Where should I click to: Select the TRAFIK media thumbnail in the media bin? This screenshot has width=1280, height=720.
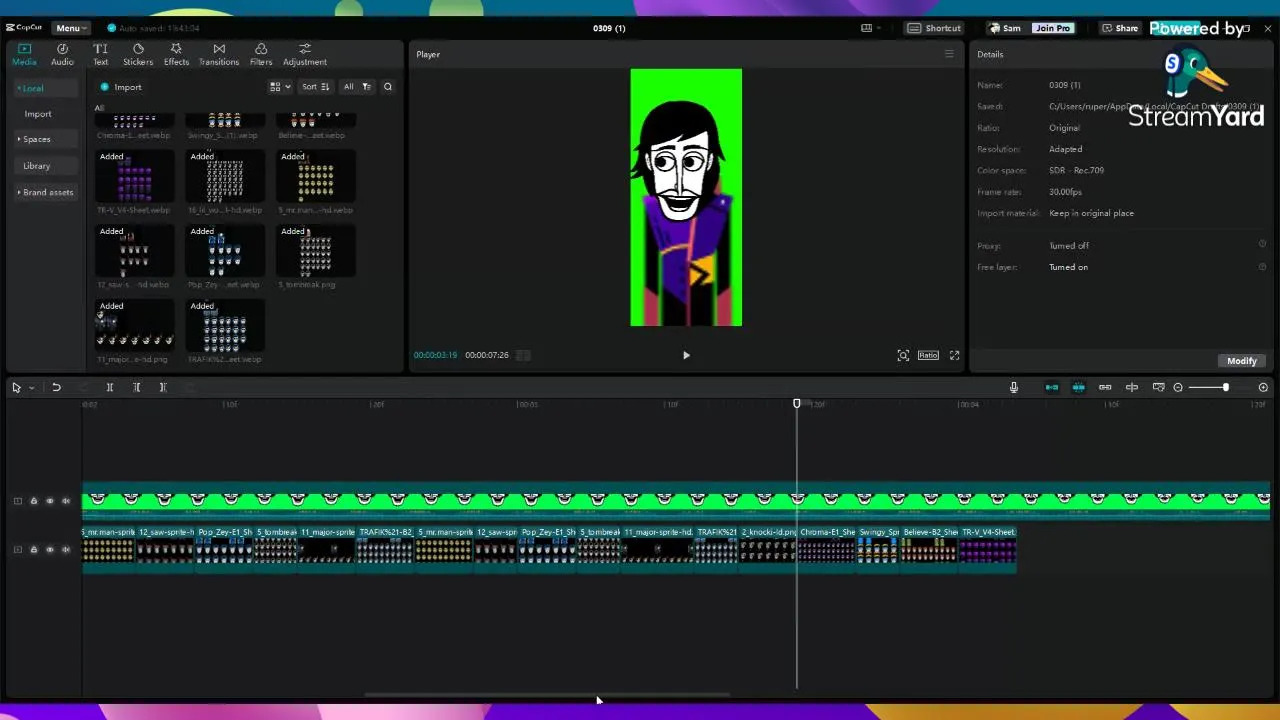[225, 326]
